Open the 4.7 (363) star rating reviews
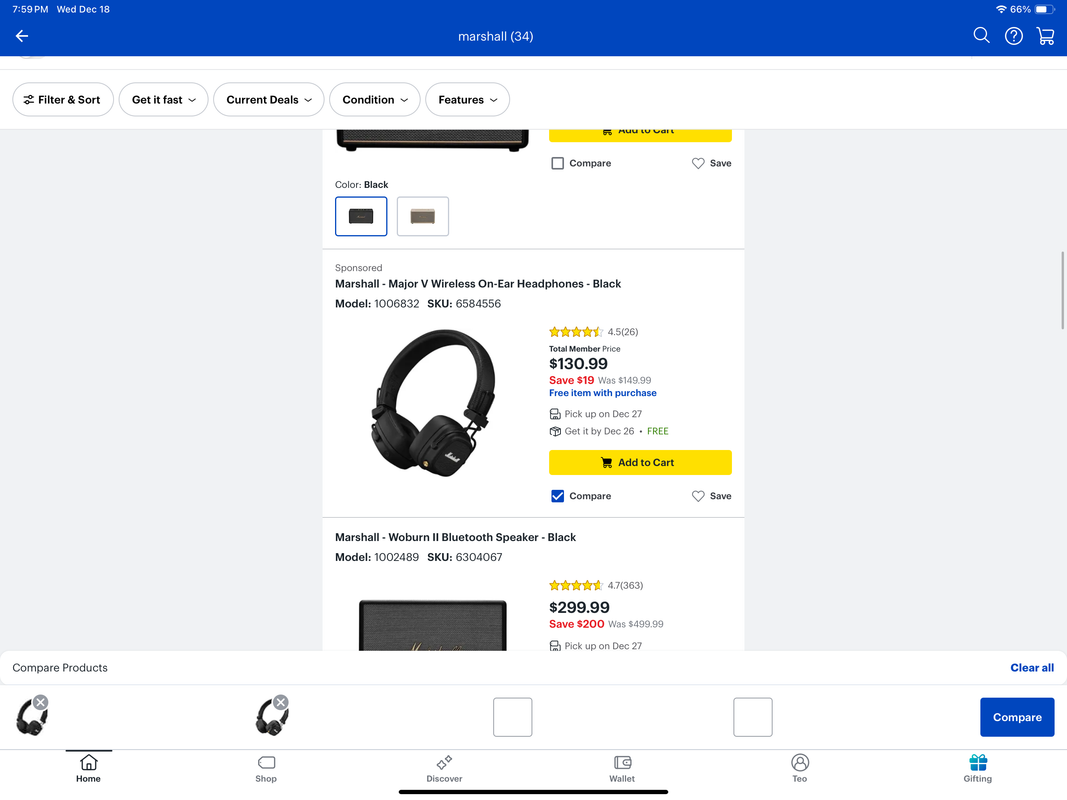The height and width of the screenshot is (800, 1067). point(596,585)
